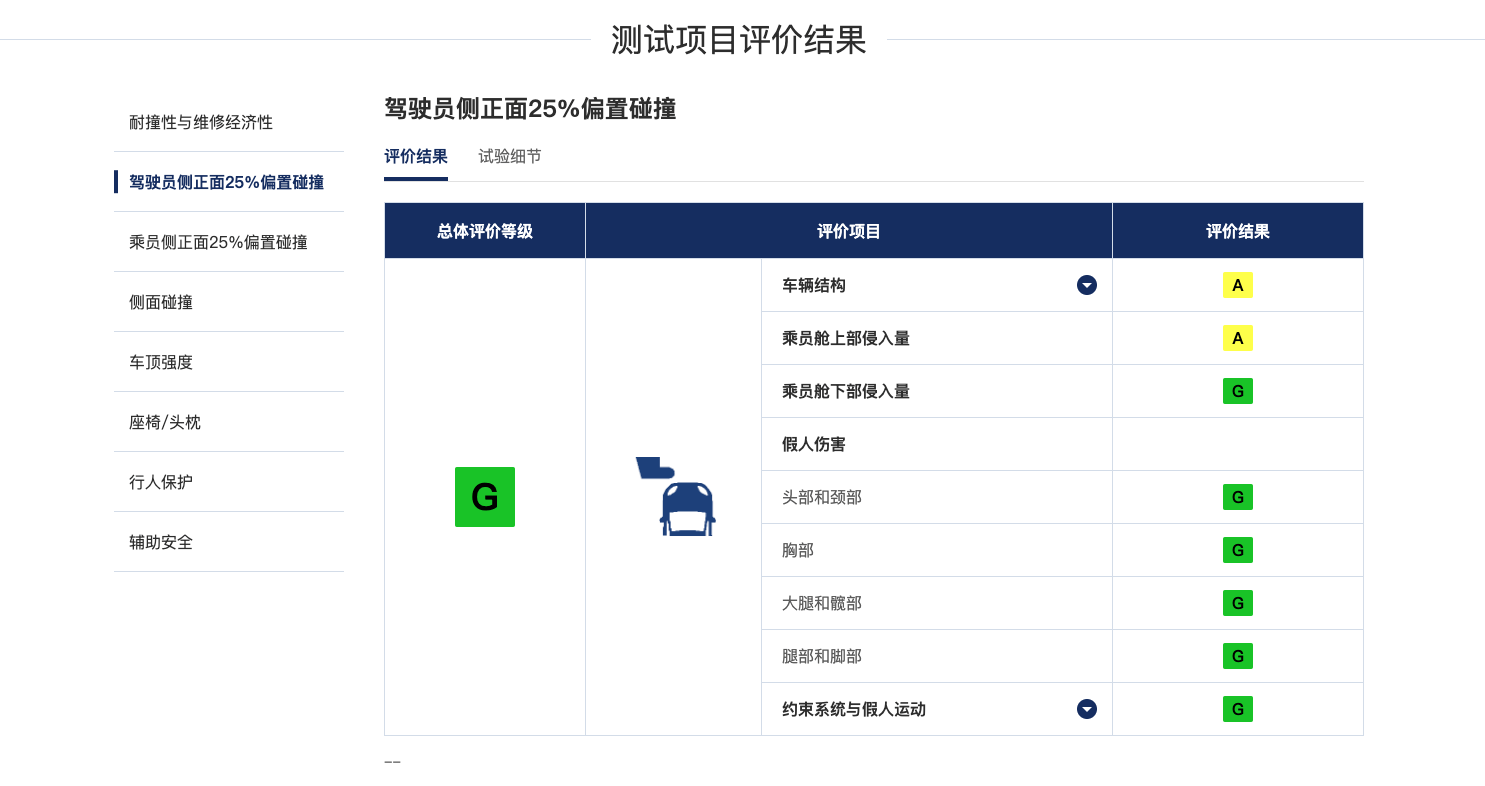Click the green G badge for 乘员舱下部侵入量
Screen dimensions: 1485x786
coord(1238,391)
